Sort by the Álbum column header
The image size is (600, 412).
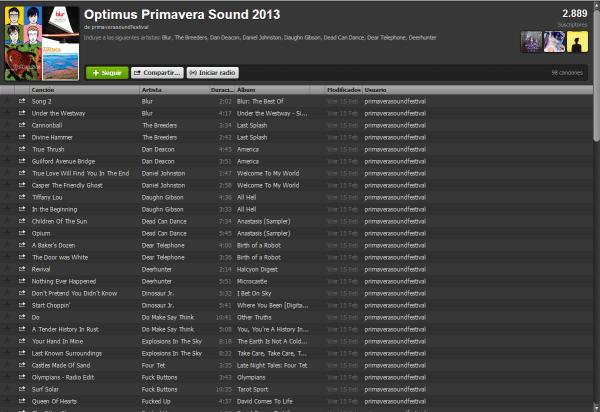click(272, 90)
